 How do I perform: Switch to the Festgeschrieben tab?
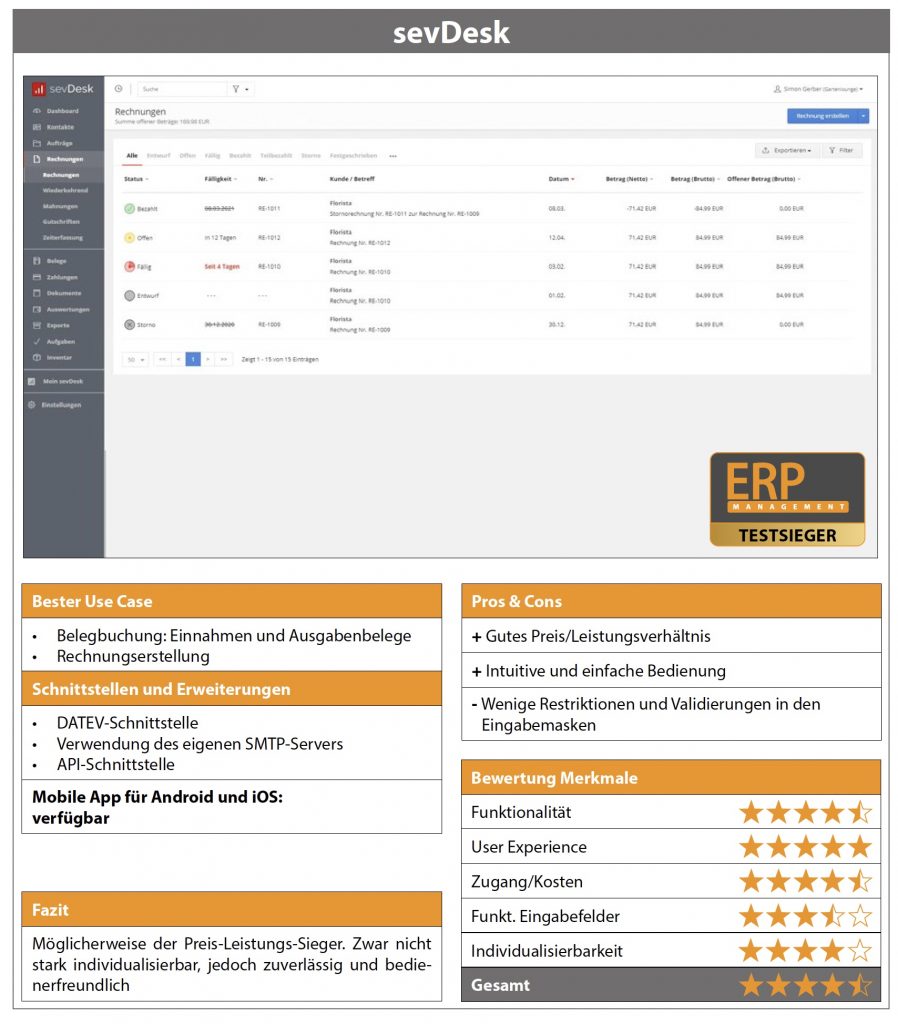click(353, 156)
